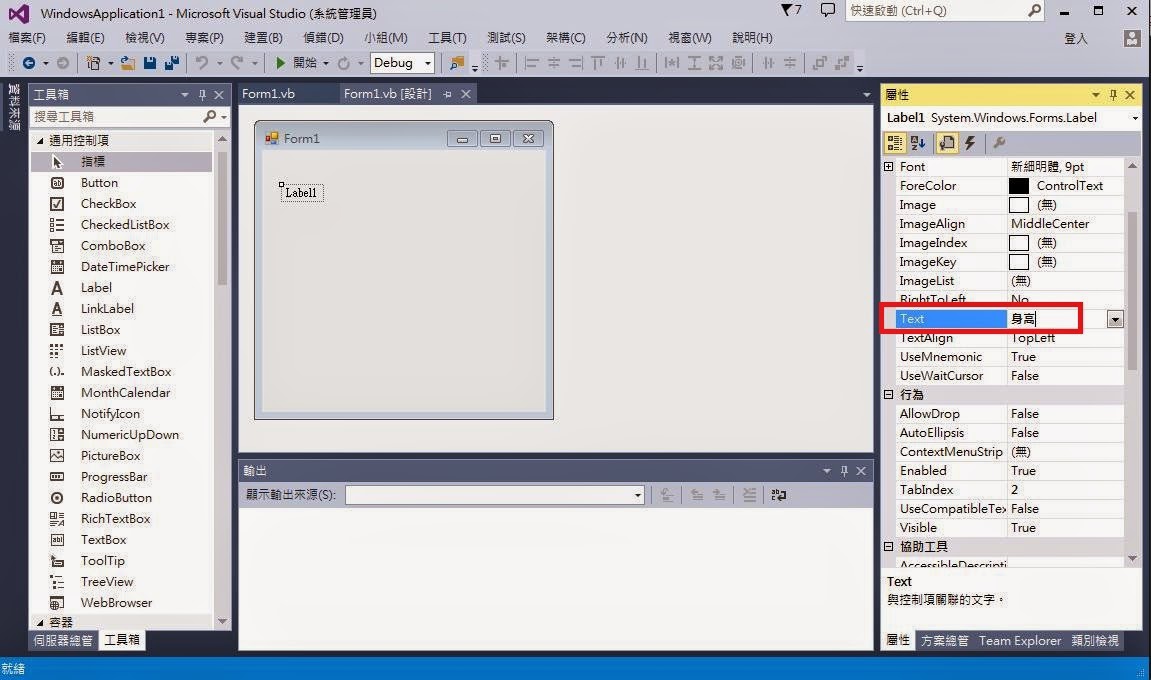Viewport: 1151px width, 680px height.
Task: Select the PictureBox control in toolbox
Action: (110, 456)
